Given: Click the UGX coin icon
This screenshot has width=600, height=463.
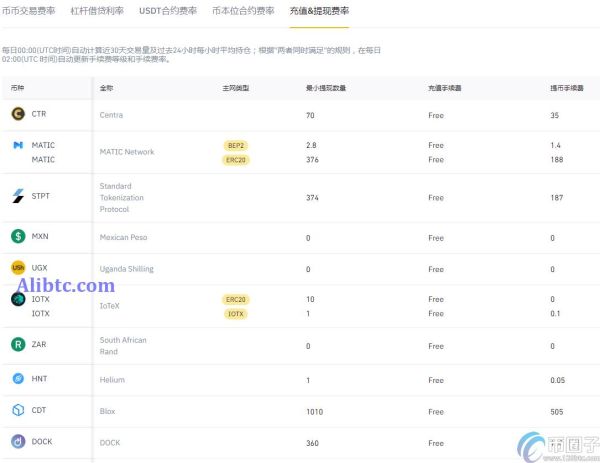Looking at the screenshot, I should click(18, 267).
